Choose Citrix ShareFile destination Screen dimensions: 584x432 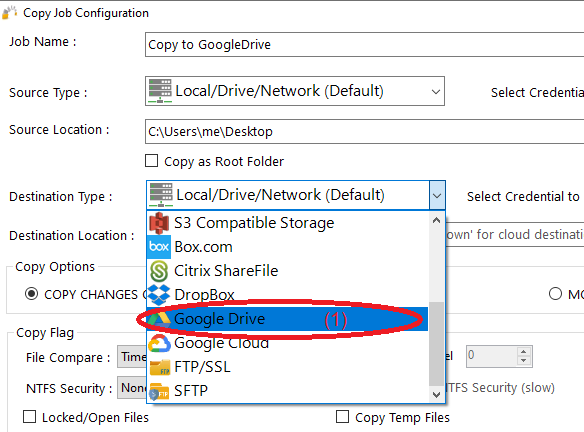(x=288, y=271)
